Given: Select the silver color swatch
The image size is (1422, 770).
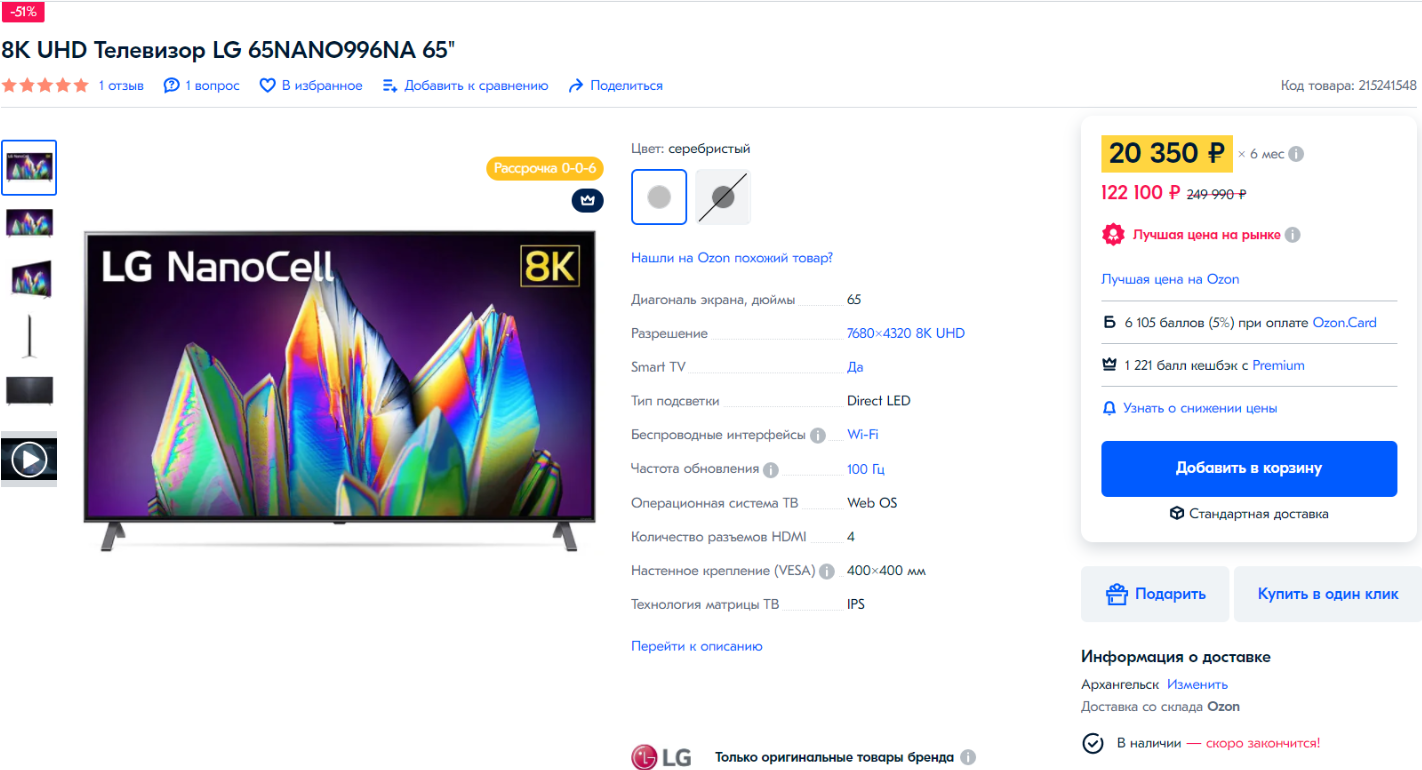Looking at the screenshot, I should [x=659, y=197].
